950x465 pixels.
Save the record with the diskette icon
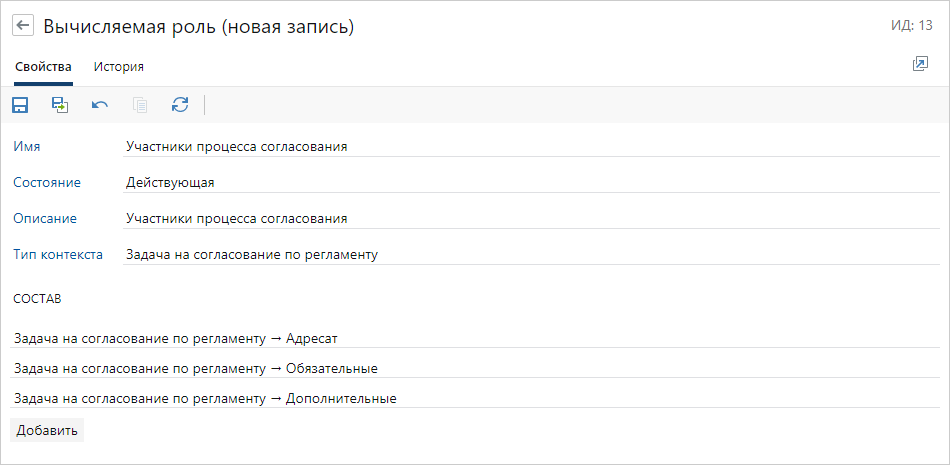click(x=20, y=105)
